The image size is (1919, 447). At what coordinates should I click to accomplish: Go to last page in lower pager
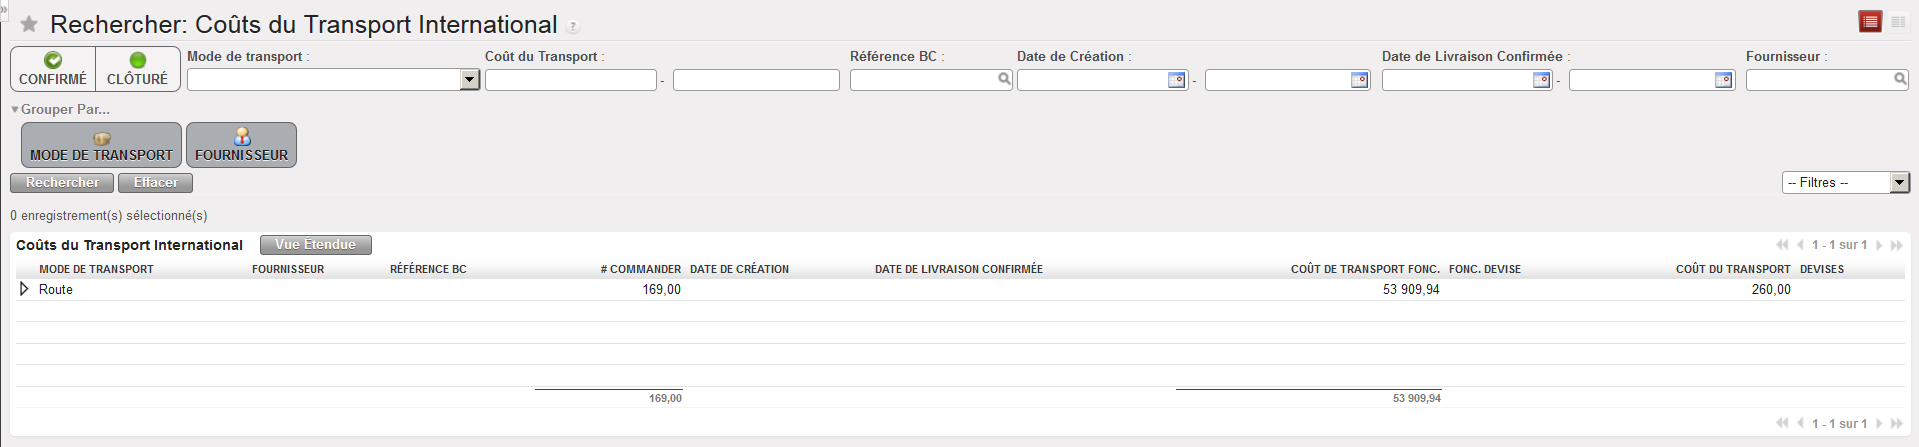point(1896,424)
